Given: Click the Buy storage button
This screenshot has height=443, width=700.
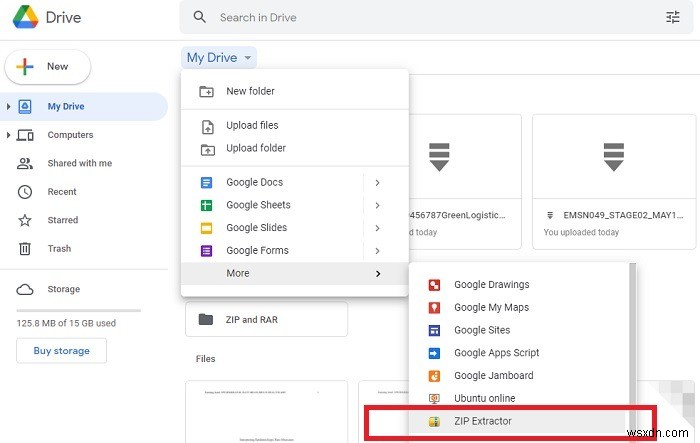Looking at the screenshot, I should (62, 351).
